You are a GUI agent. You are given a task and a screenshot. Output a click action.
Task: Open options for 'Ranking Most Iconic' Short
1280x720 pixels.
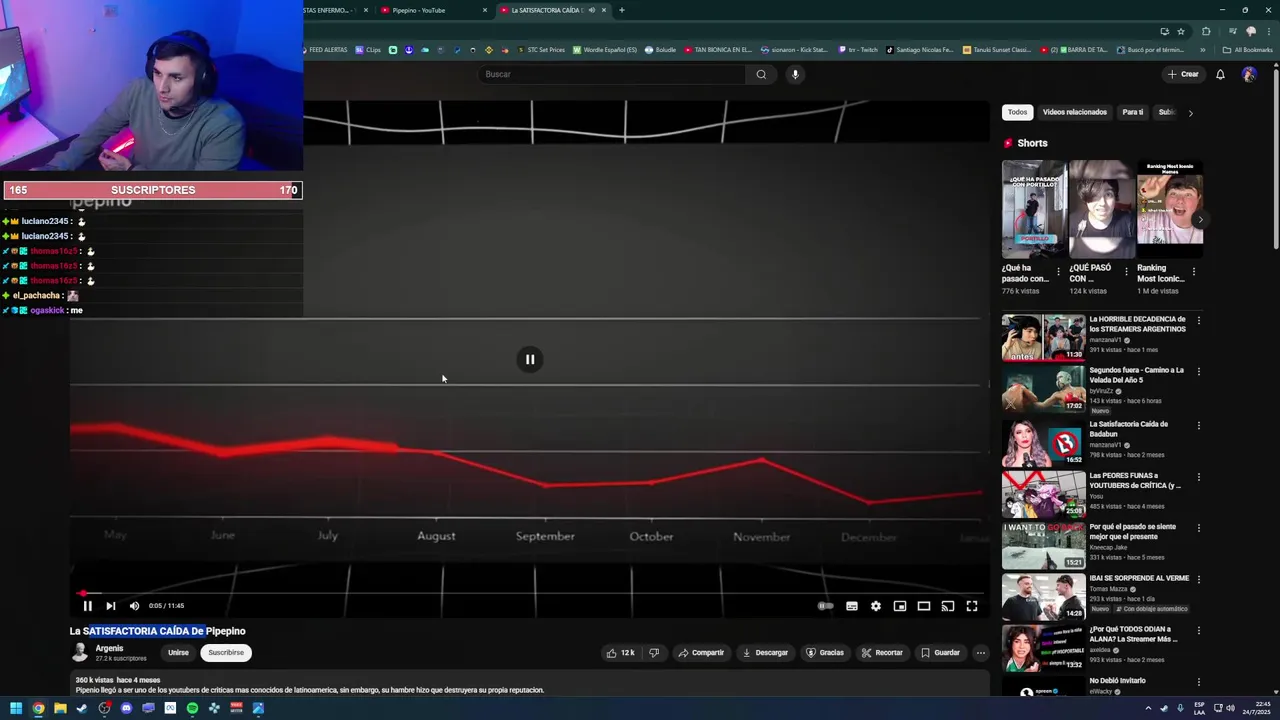[1194, 271]
